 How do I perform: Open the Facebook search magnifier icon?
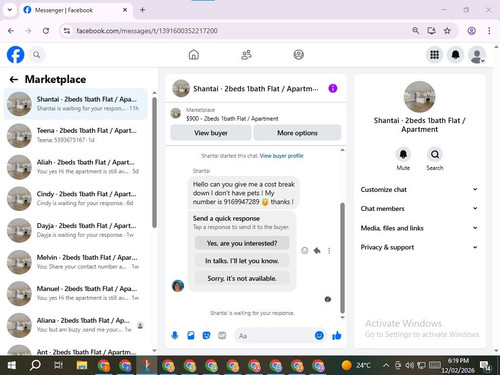pyautogui.click(x=37, y=55)
